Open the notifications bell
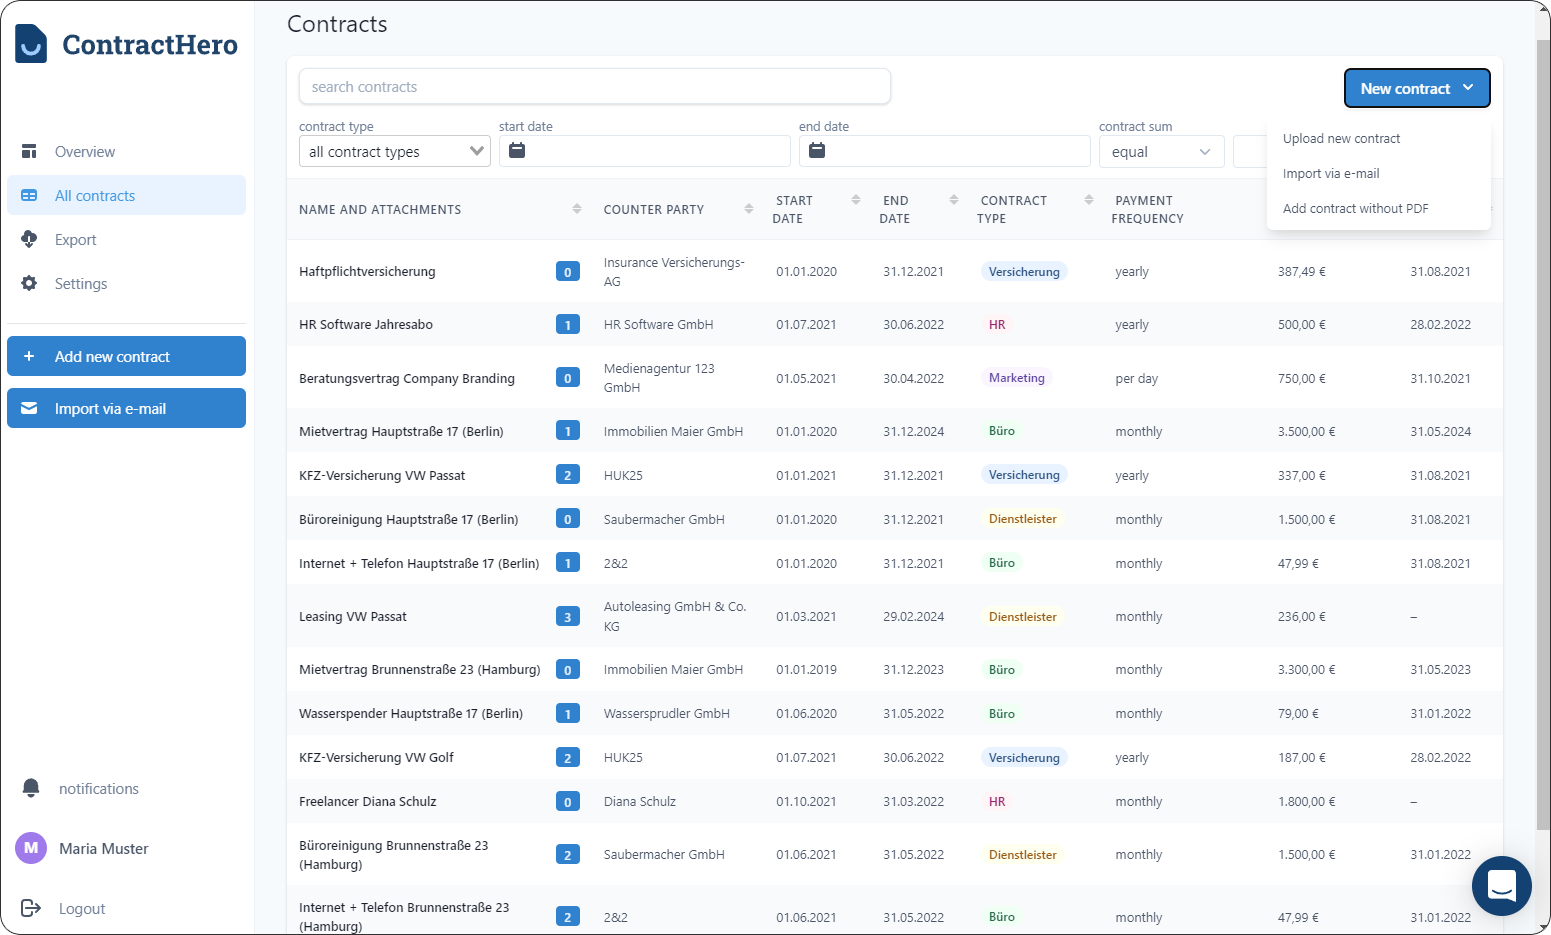Image resolution: width=1551 pixels, height=935 pixels. pos(30,788)
